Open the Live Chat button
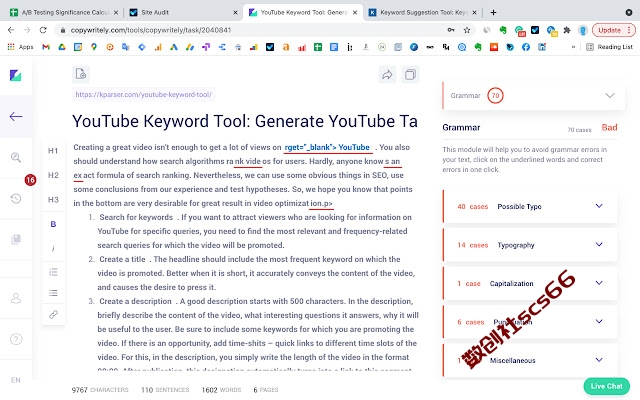The width and height of the screenshot is (640, 400). (x=607, y=386)
